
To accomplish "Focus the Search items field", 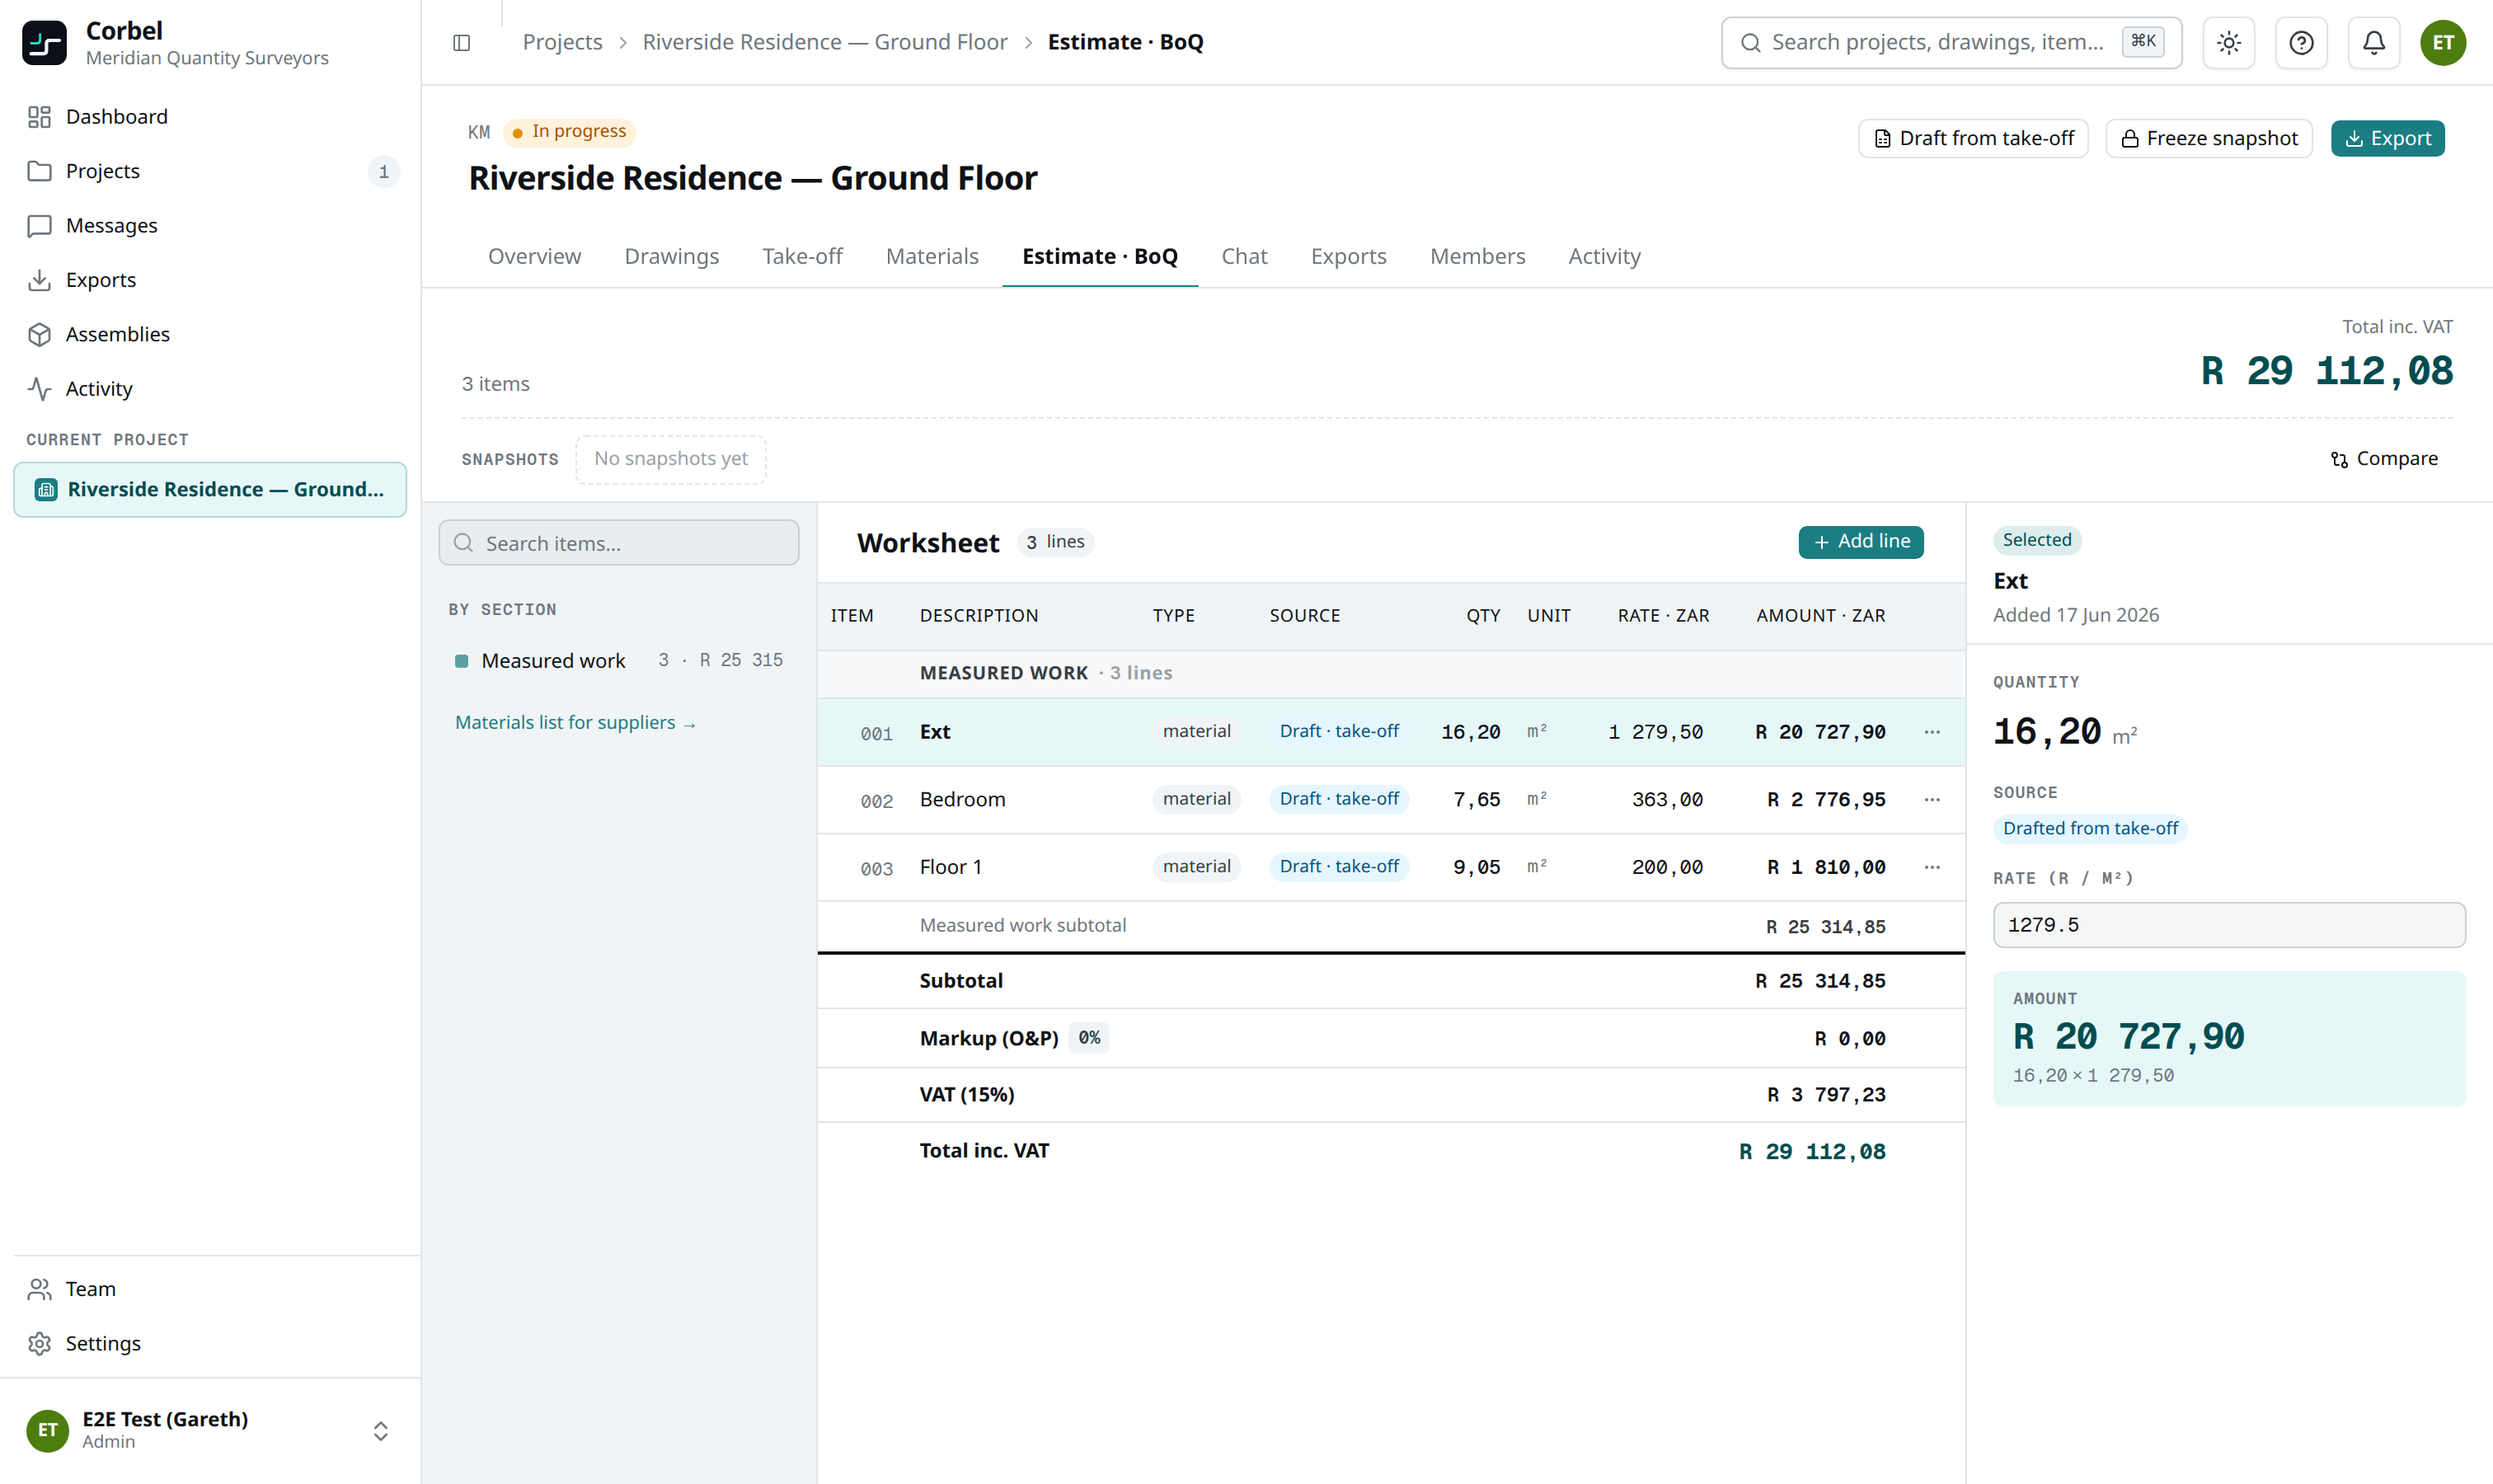I will 618,543.
